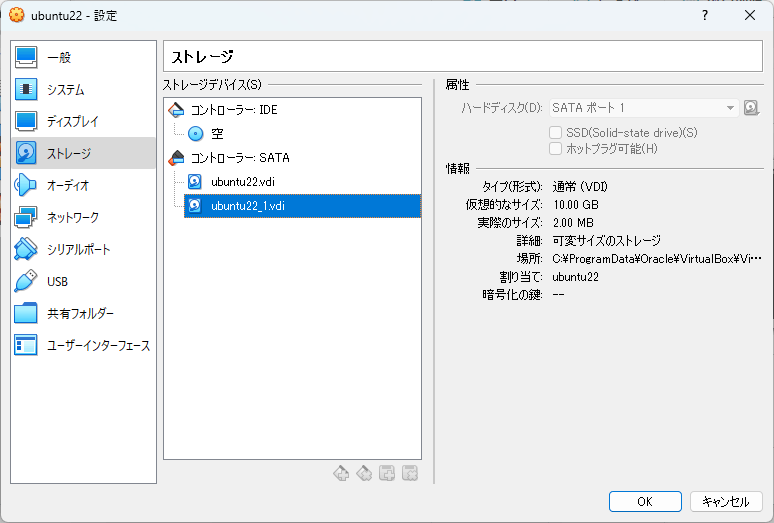
Task: Click the ubuntu22 gear icon in title bar
Action: coord(16,15)
